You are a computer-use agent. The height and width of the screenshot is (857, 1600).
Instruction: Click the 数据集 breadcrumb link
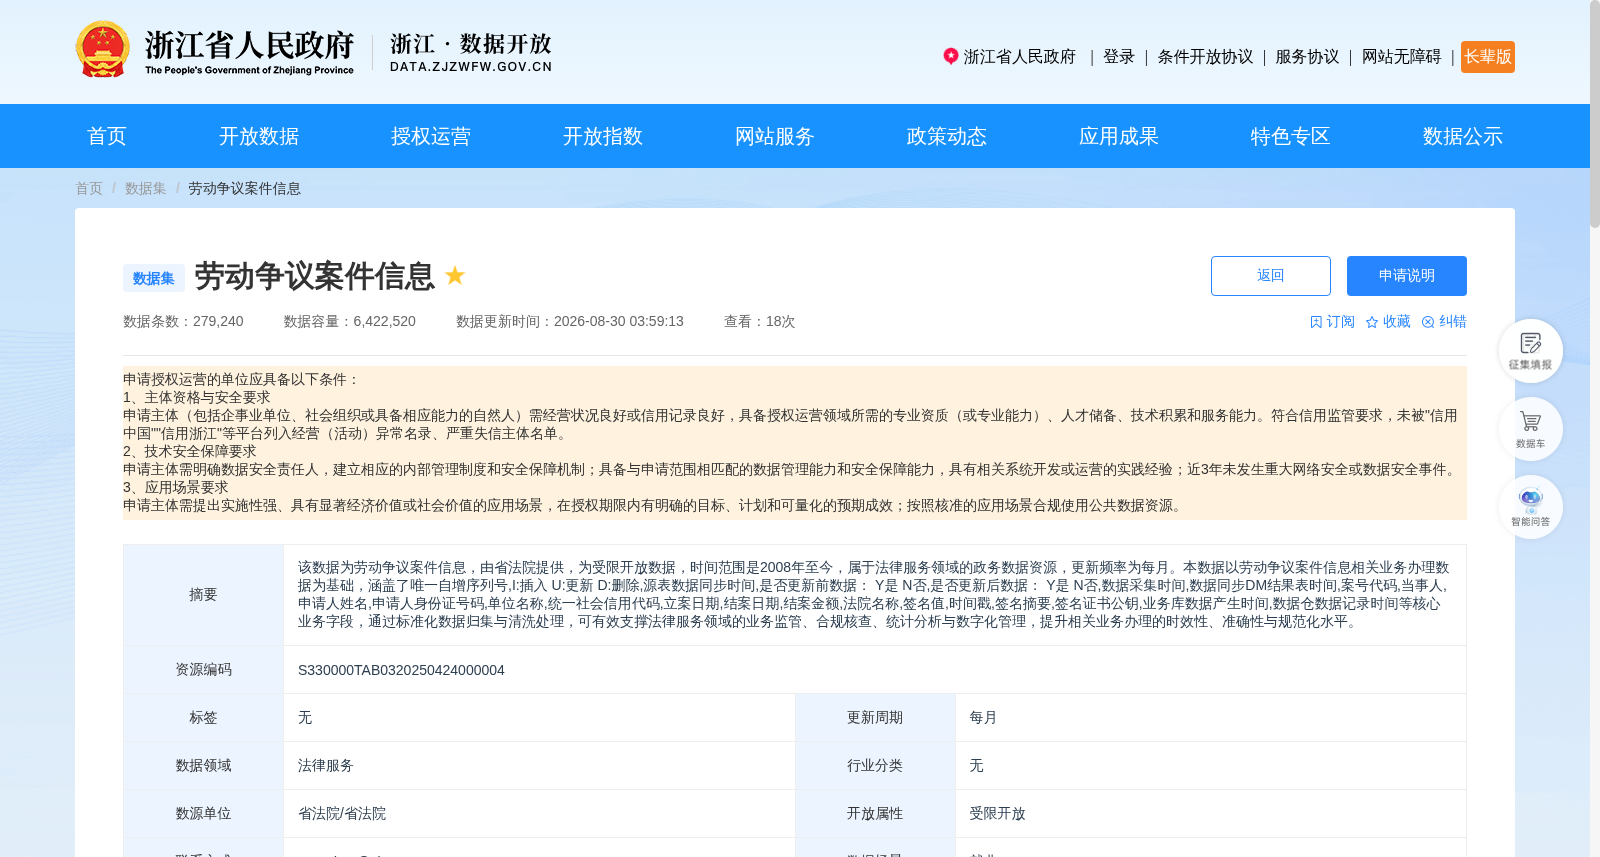[146, 188]
